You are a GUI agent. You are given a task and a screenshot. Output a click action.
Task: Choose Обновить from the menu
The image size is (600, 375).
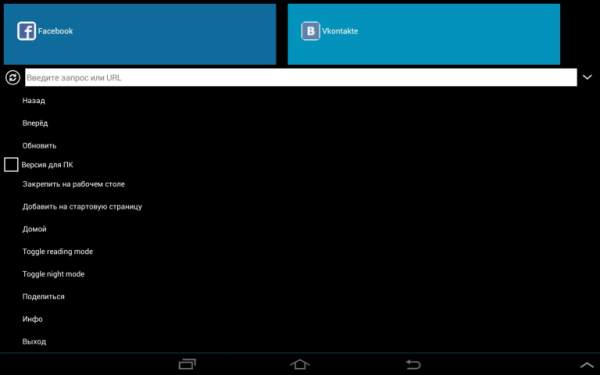[x=39, y=146]
